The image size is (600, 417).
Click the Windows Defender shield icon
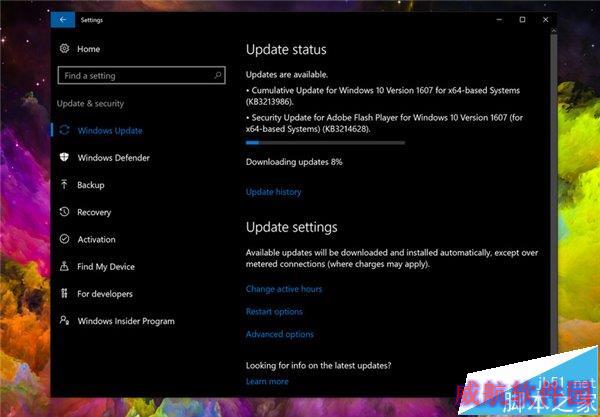point(64,157)
